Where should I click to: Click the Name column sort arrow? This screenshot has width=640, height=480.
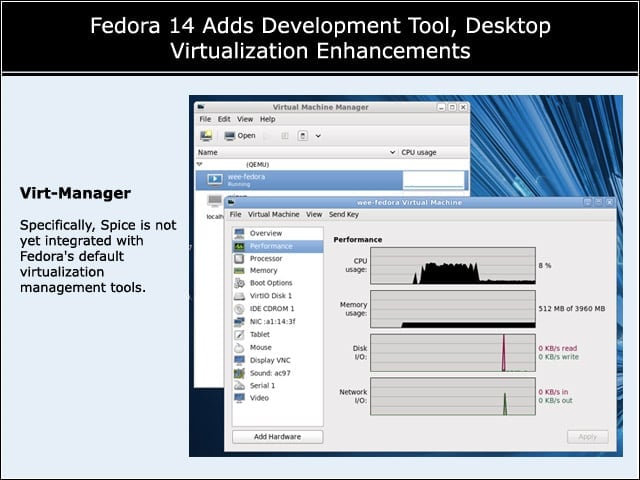pos(392,152)
